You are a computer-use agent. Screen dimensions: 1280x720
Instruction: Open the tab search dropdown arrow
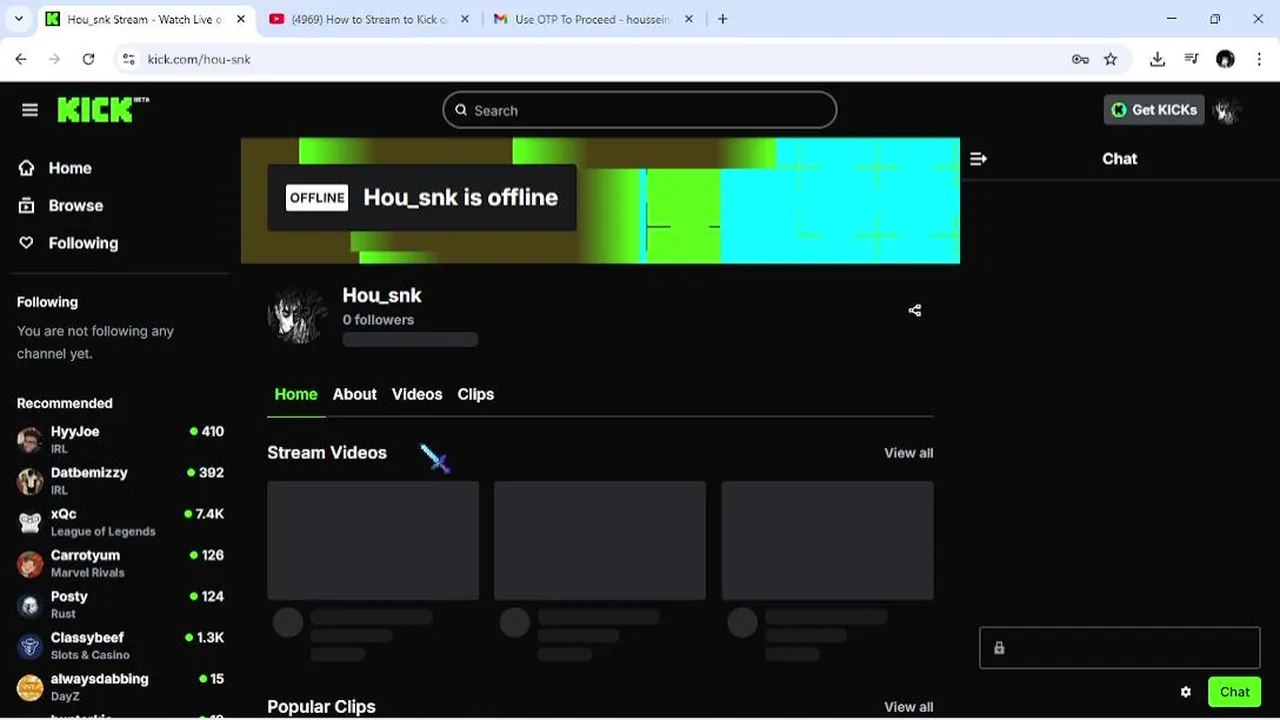tap(18, 19)
